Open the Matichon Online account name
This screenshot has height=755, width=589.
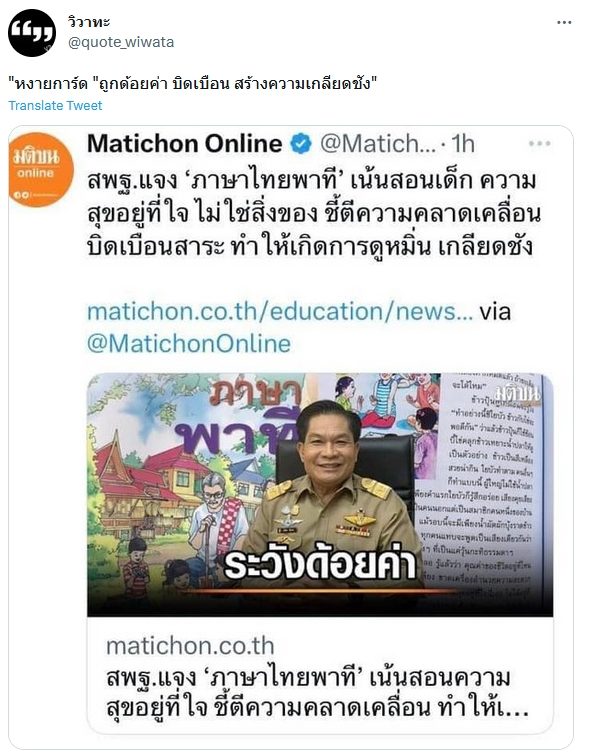coord(184,144)
